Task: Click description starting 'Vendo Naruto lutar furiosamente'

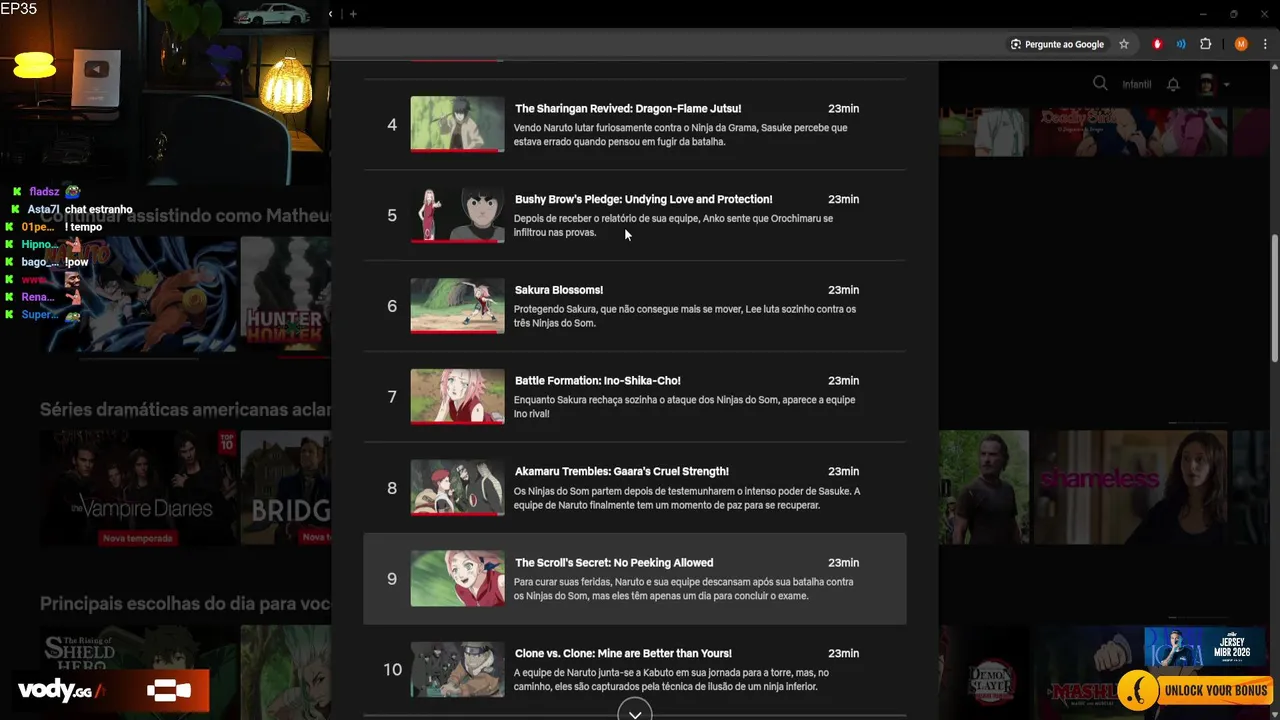Action: click(x=680, y=135)
